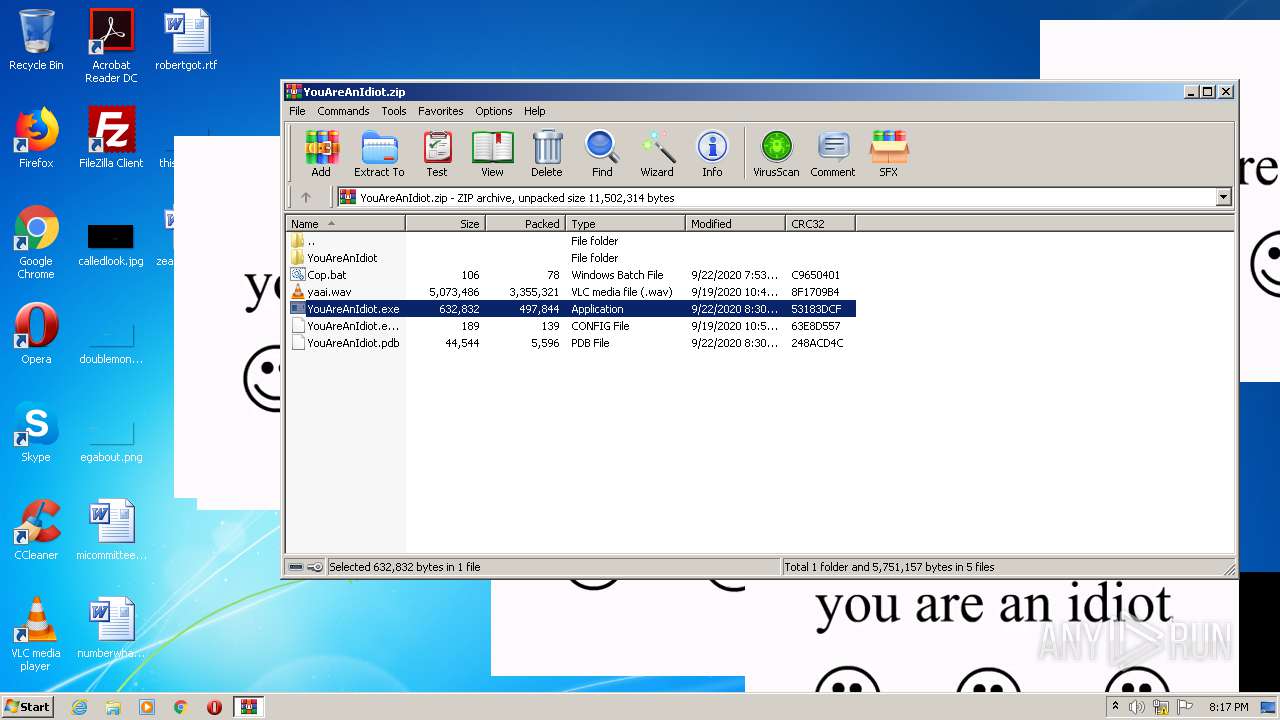Open the Tools menu
1280x720 pixels.
click(x=394, y=111)
